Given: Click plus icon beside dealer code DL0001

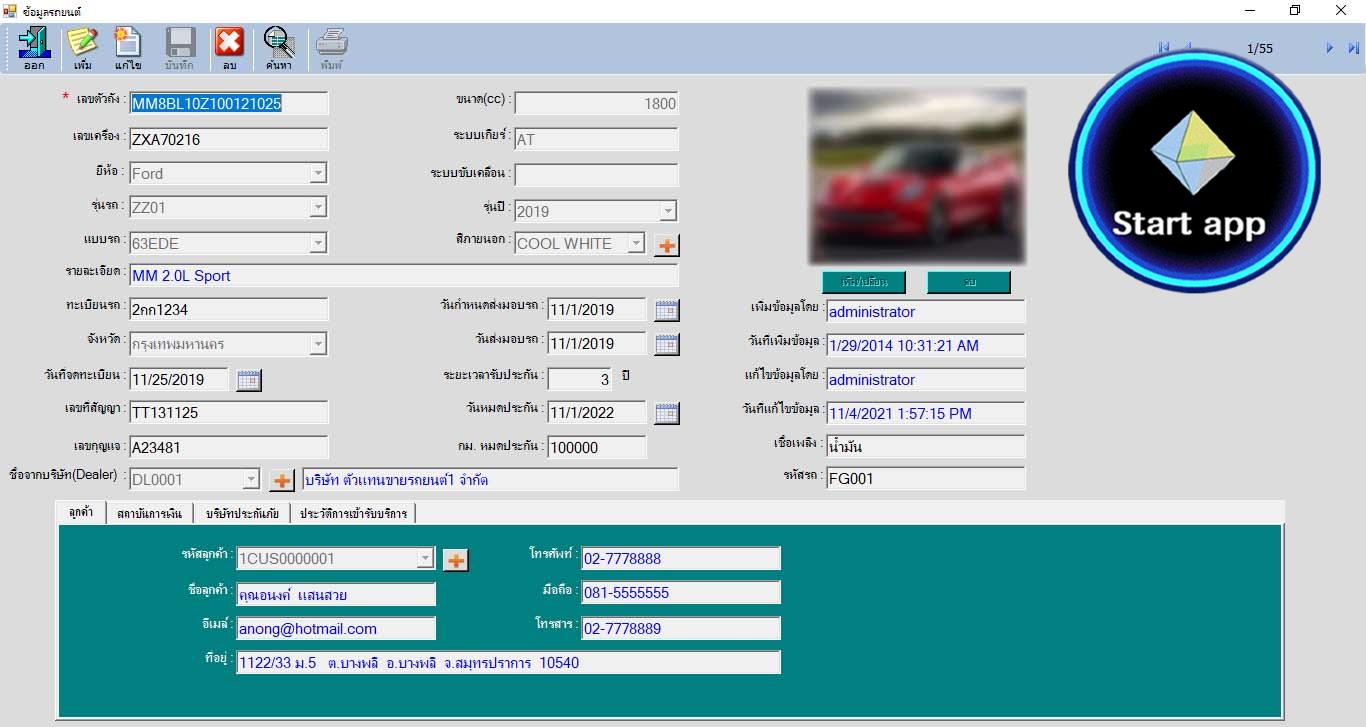Looking at the screenshot, I should point(282,481).
